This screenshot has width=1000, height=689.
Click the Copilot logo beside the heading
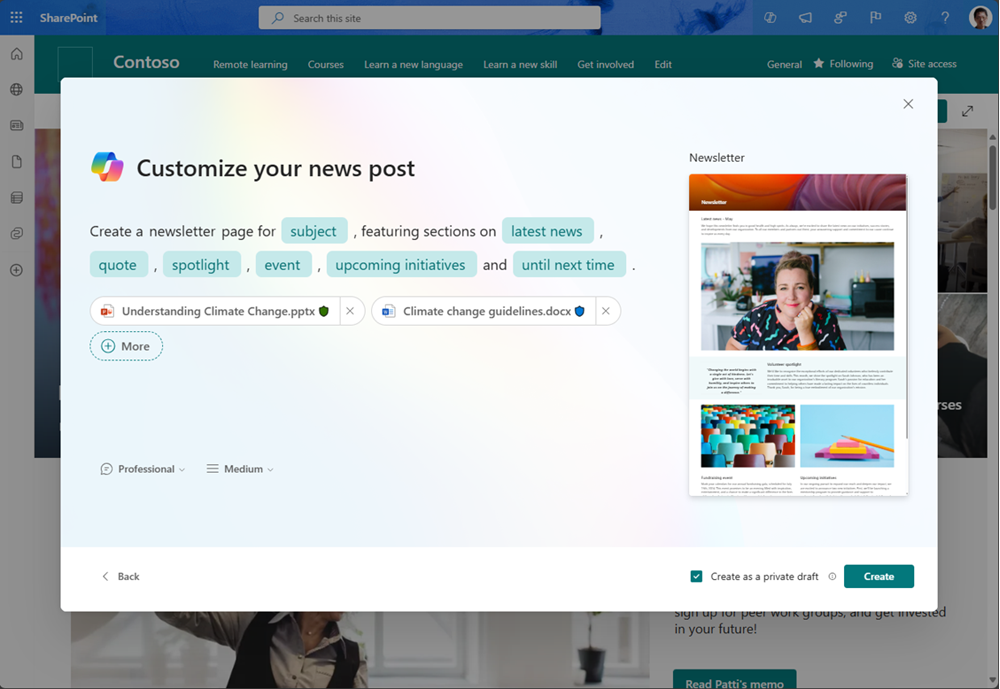(107, 167)
